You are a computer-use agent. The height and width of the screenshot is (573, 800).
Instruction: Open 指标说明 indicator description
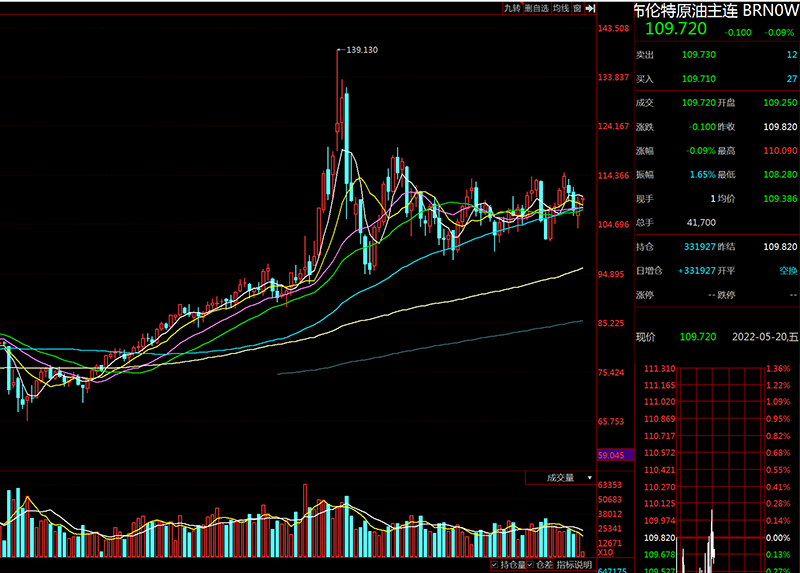574,565
